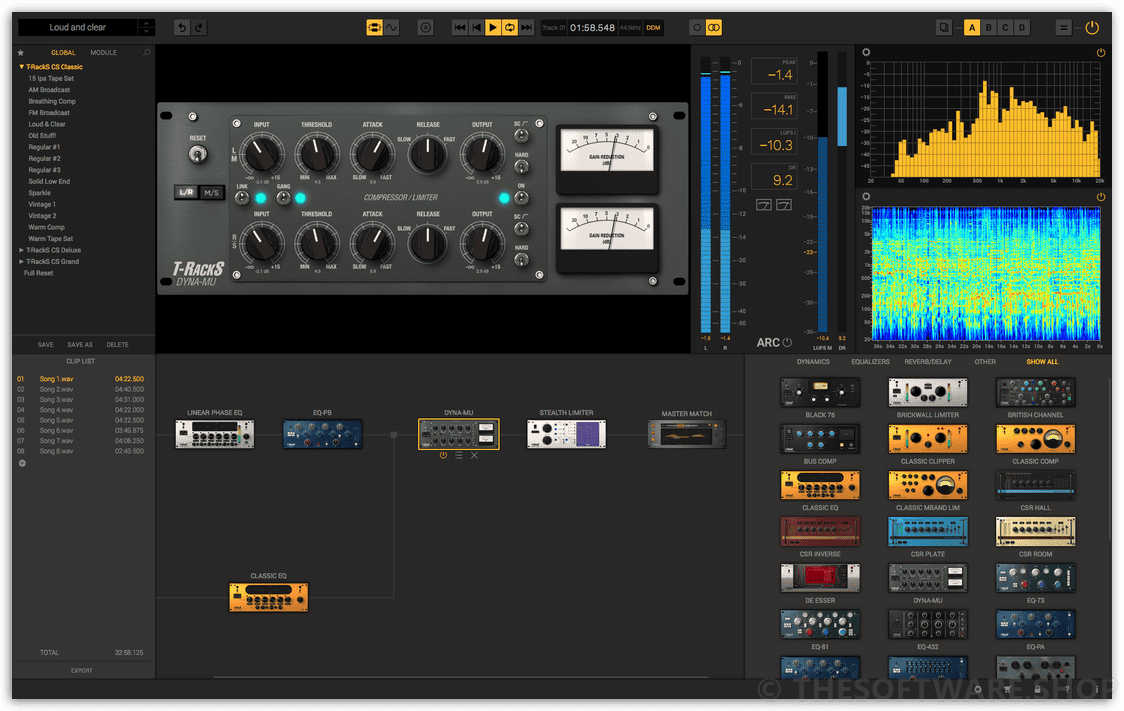Toggle spectrum analyzer power icon
Viewport: 1124px width, 711px height.
(1101, 52)
